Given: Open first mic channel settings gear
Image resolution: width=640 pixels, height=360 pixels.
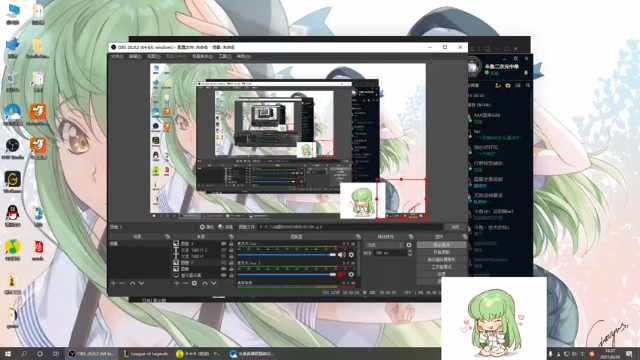Looking at the screenshot, I should 351,255.
